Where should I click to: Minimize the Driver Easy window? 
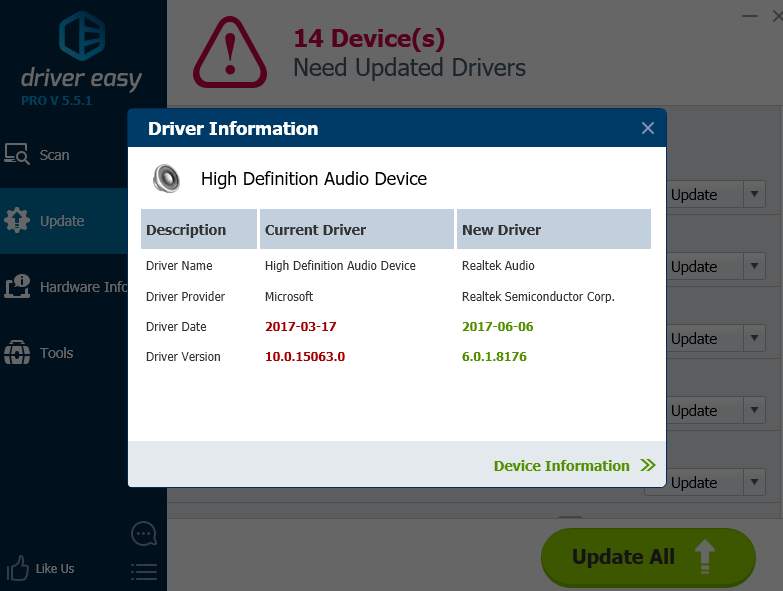pyautogui.click(x=750, y=16)
